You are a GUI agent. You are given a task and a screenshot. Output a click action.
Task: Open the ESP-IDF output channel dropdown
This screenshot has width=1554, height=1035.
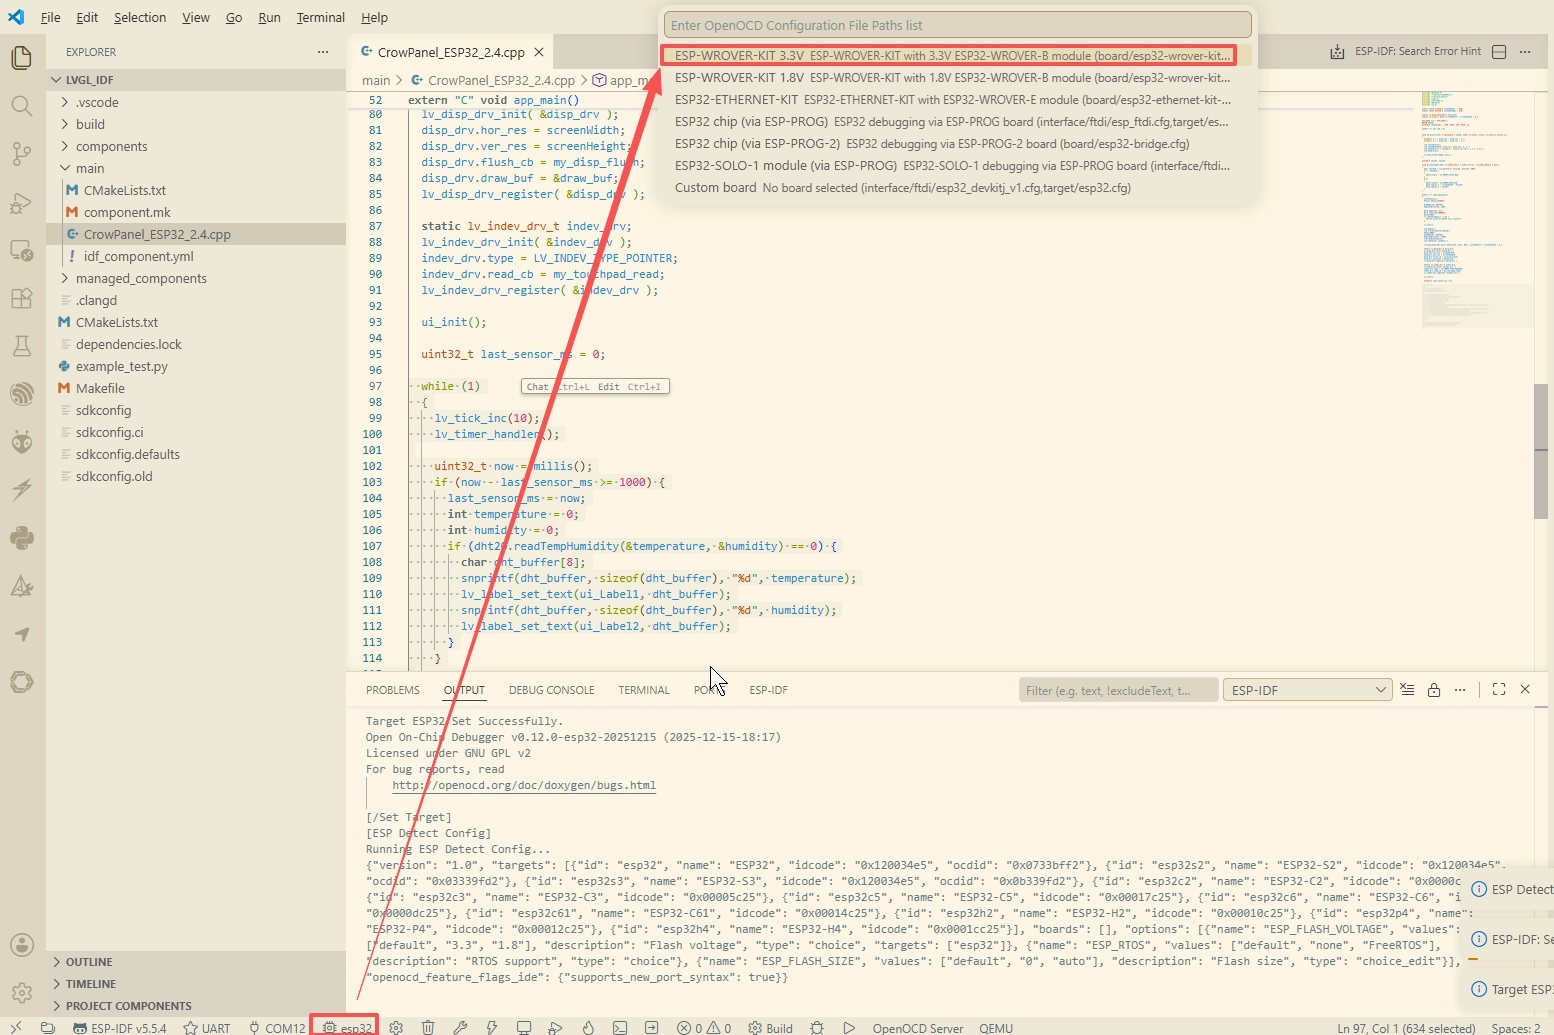1308,690
